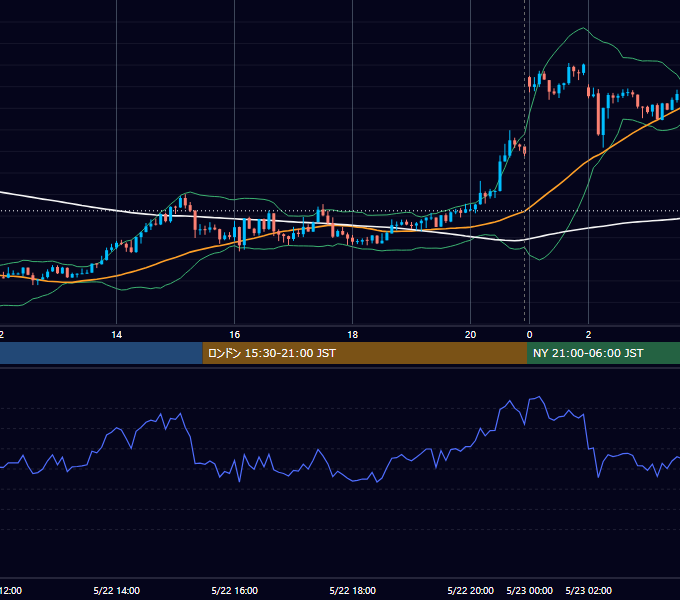Click the hour 16 axis label
Image resolution: width=680 pixels, height=600 pixels.
235,335
